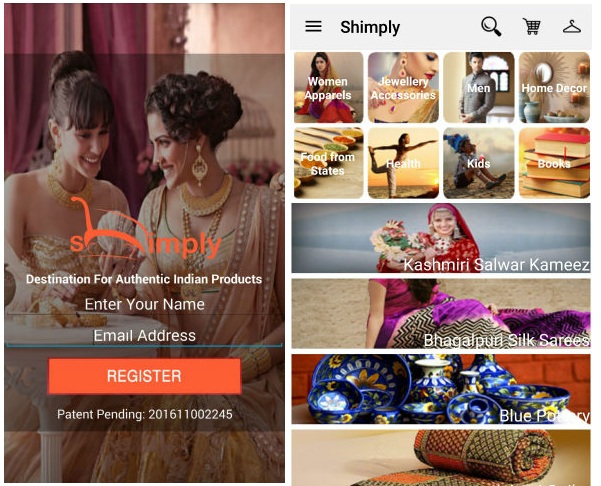This screenshot has width=601, height=486.
Task: Open Jewellery Accessories category
Action: 403,87
